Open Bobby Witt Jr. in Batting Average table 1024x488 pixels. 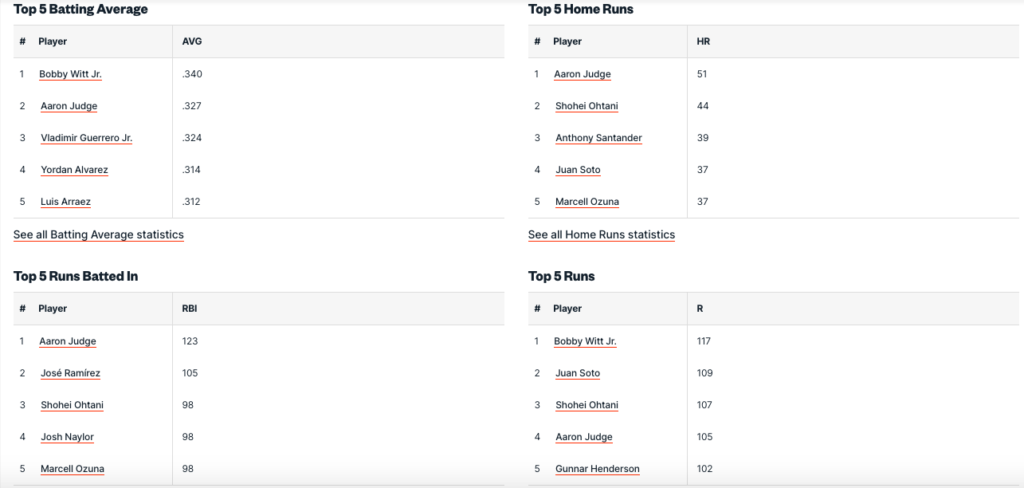70,74
